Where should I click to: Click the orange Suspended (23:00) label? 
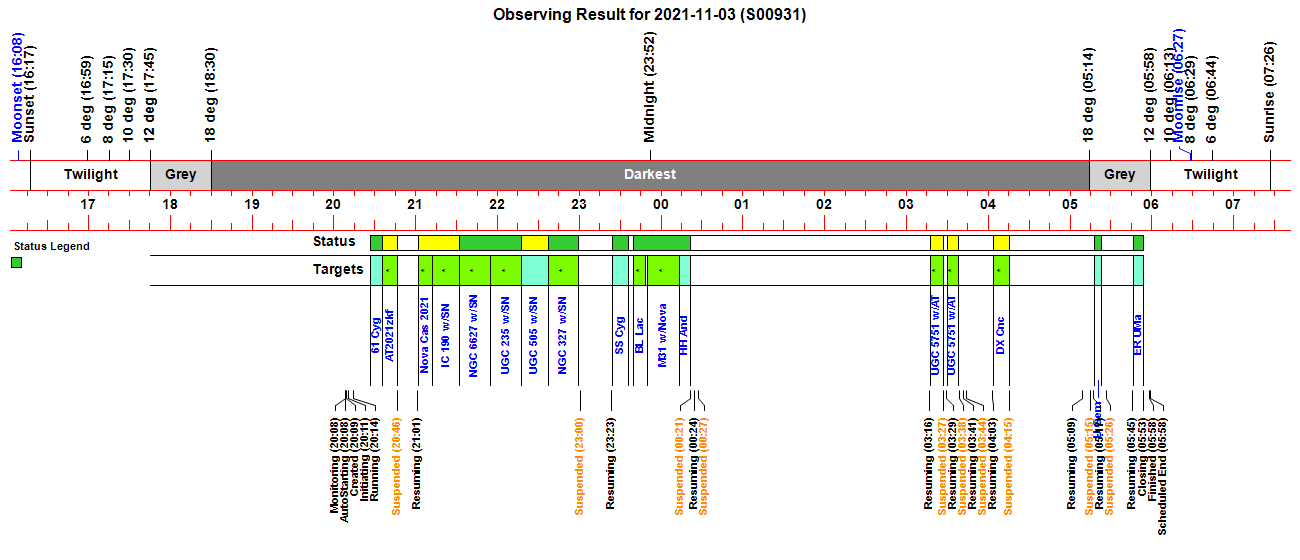[579, 465]
